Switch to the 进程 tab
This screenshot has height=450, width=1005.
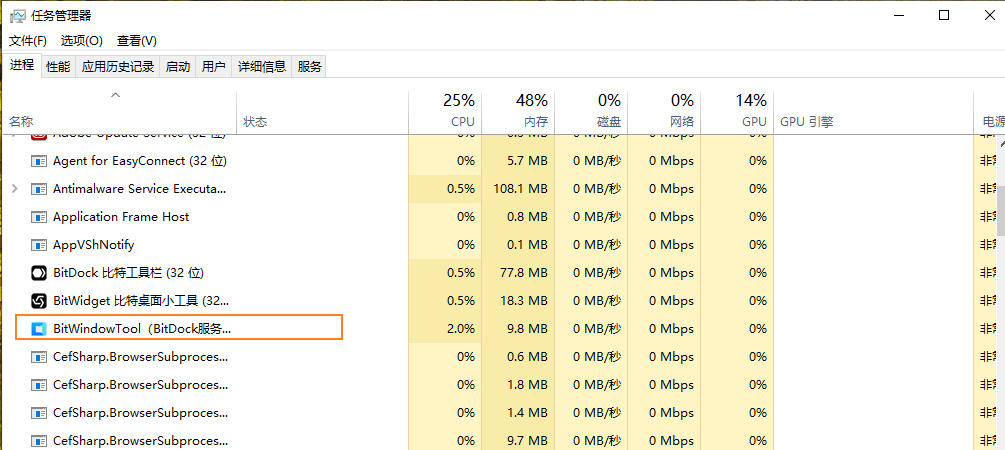click(22, 65)
